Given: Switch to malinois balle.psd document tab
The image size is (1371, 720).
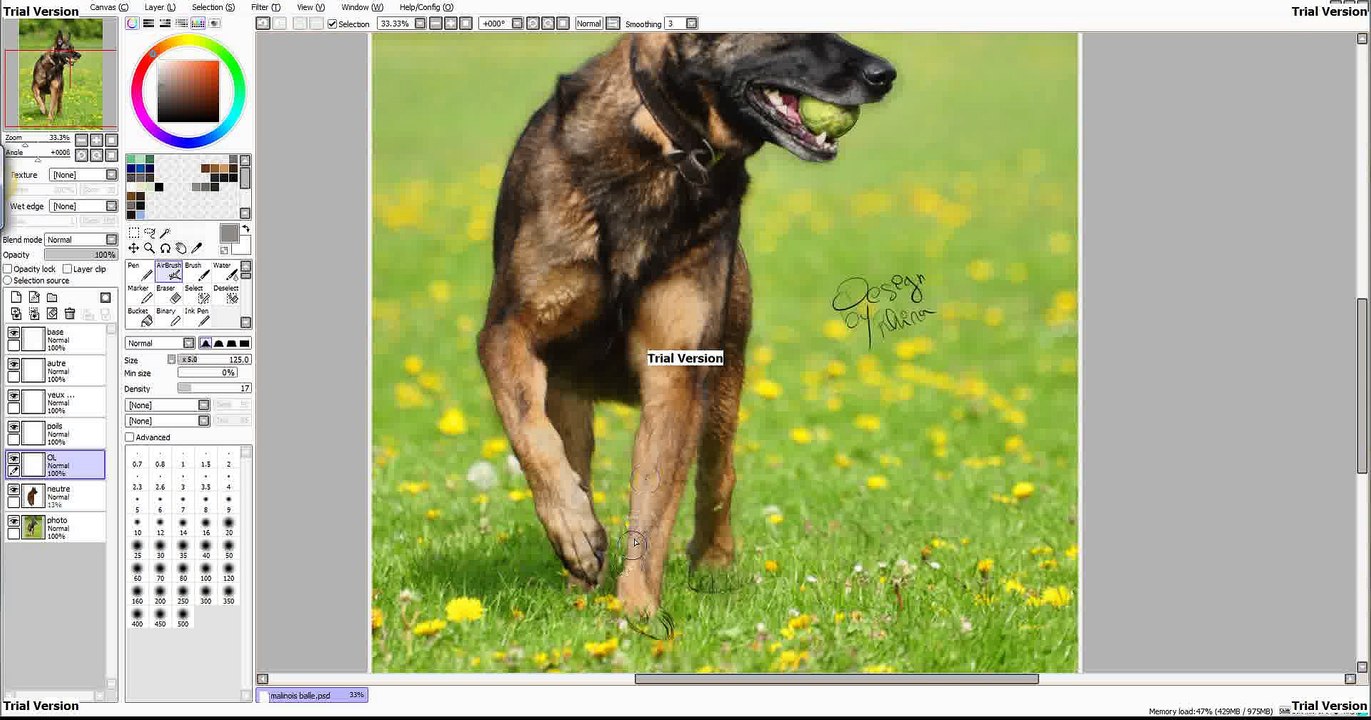Looking at the screenshot, I should (x=313, y=695).
